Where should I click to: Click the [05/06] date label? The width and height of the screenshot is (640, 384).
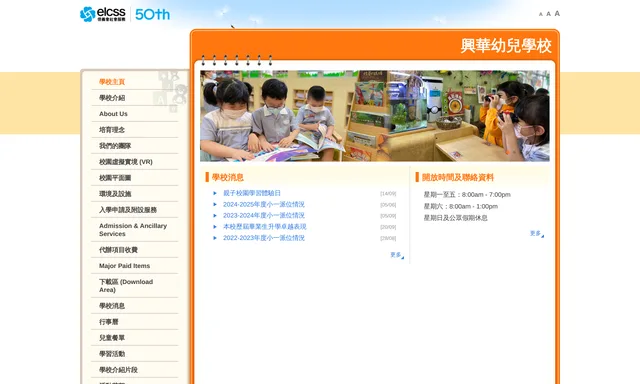click(388, 205)
